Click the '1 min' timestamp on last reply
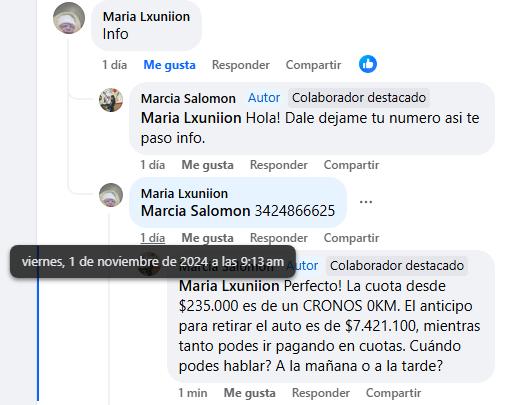Screen dimensions: 511x405 pos(193,393)
